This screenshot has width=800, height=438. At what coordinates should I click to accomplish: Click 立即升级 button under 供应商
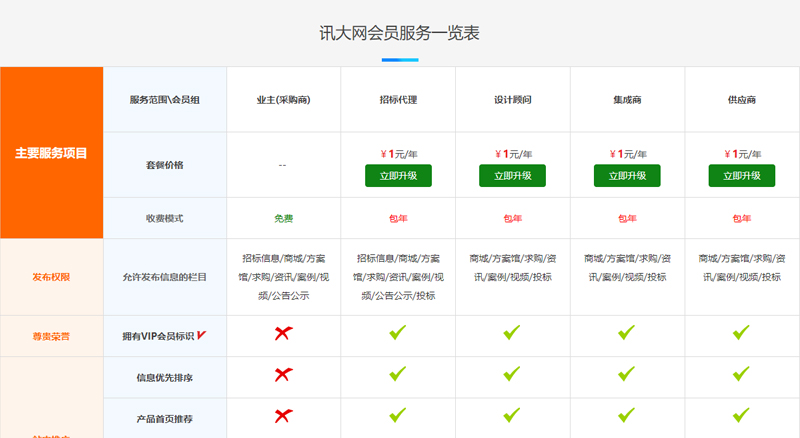pos(742,176)
